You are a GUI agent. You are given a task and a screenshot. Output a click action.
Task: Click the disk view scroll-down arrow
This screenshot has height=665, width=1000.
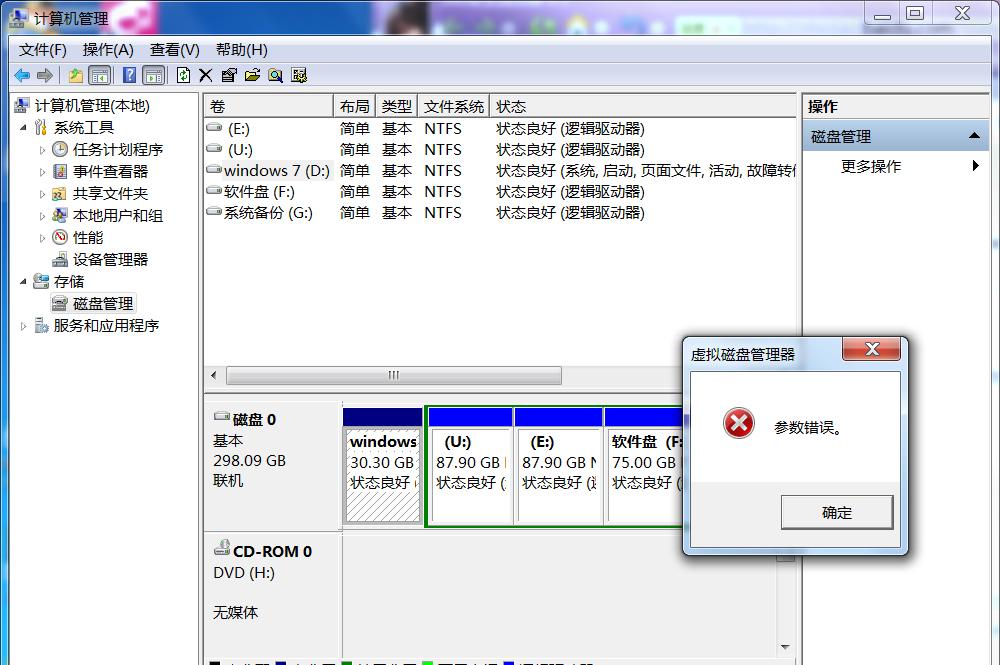pos(785,647)
